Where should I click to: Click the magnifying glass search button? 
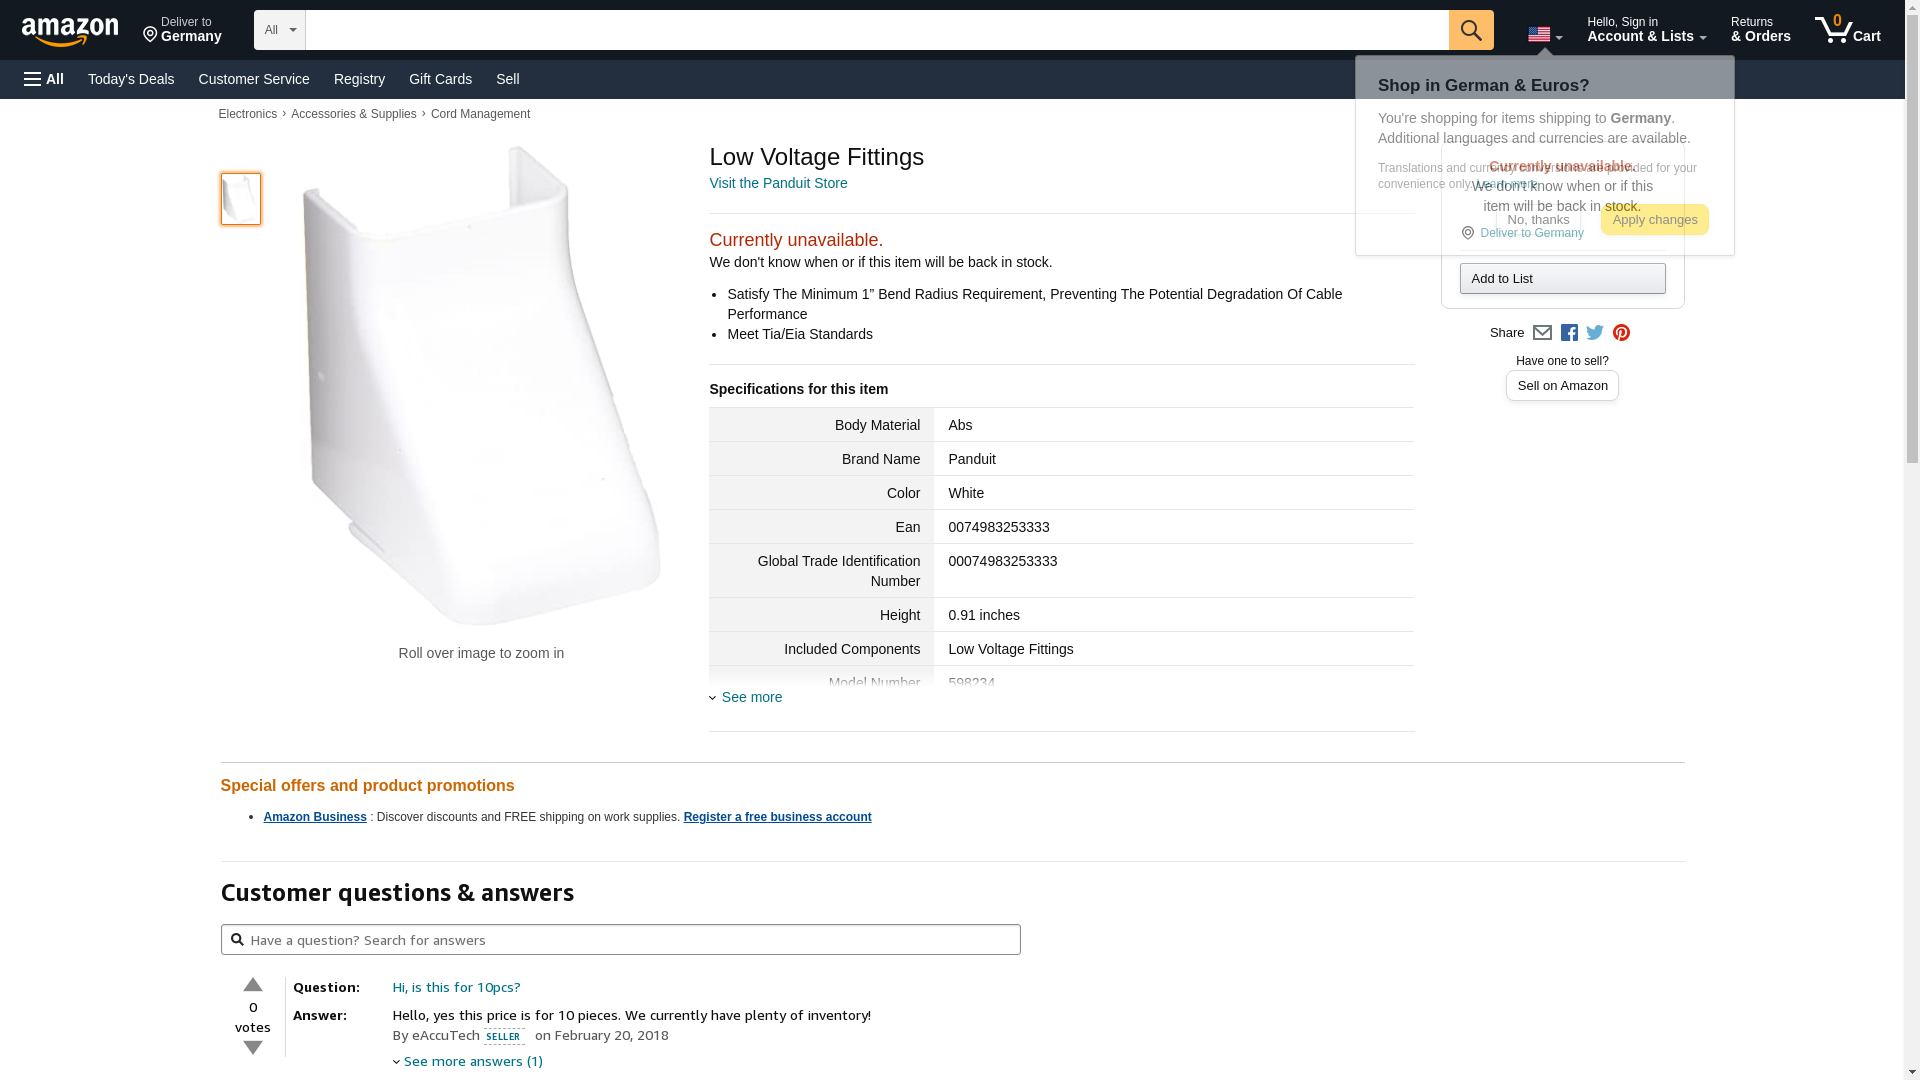1470,30
